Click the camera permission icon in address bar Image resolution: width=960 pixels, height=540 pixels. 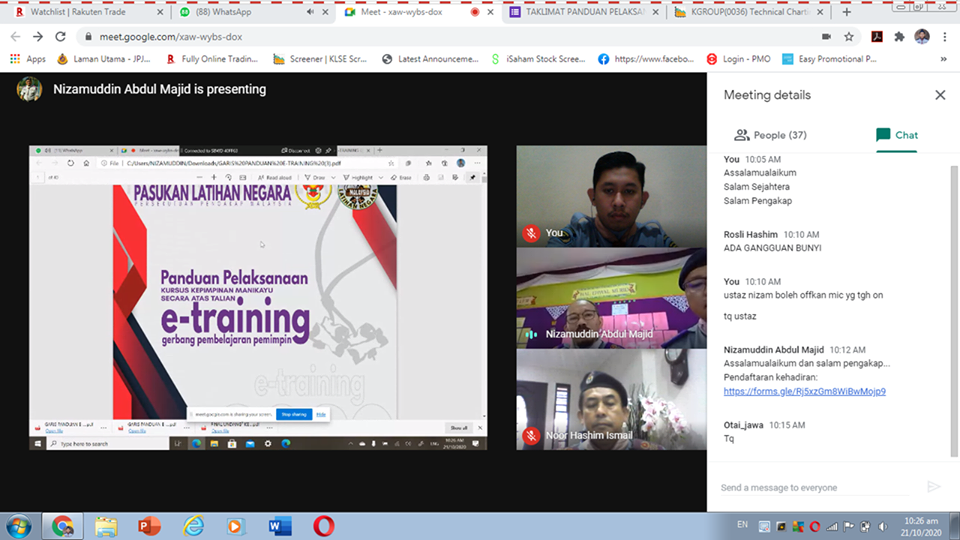826,37
